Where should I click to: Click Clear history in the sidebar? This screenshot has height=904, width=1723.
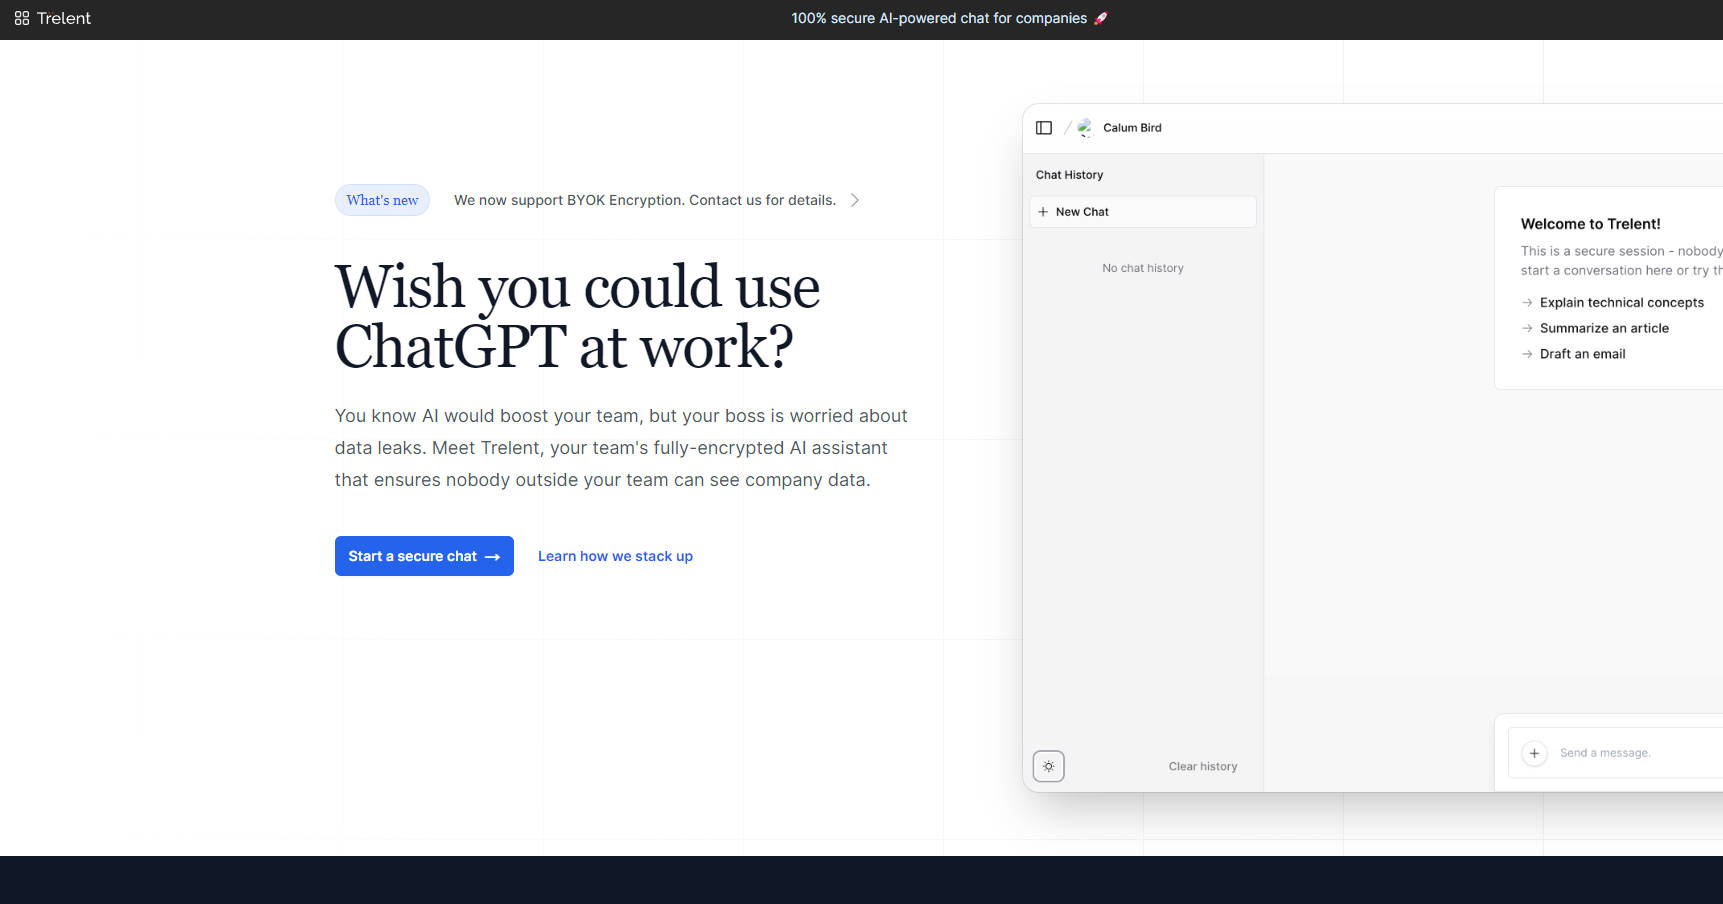(1202, 766)
